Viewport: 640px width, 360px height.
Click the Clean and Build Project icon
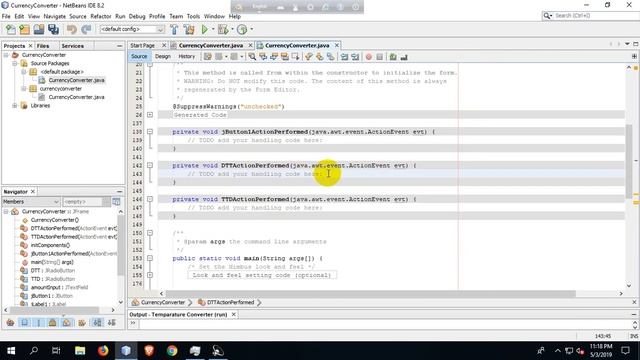tap(189, 29)
